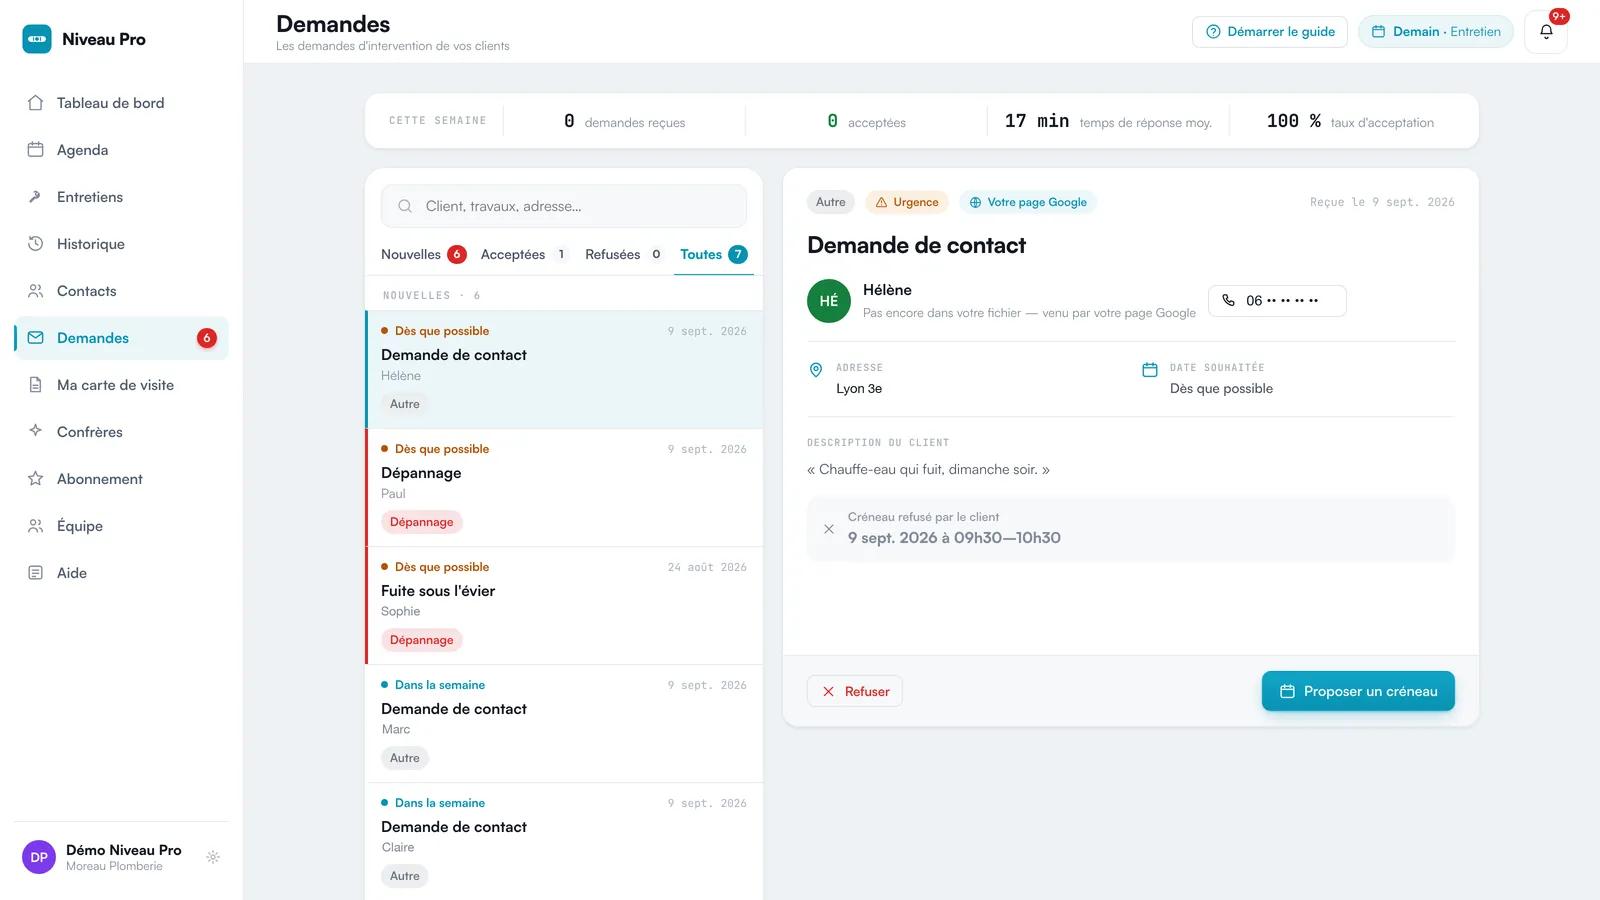The image size is (1600, 900).
Task: Switch to the Acceptées tab
Action: click(524, 254)
